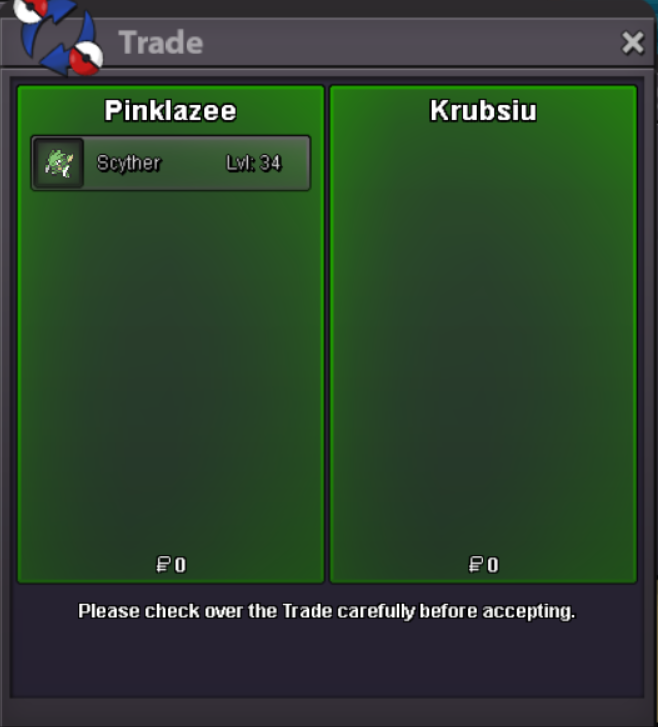Screen dimensions: 658x727
Task: Click Krubsiu's Pokédollar currency symbol
Action: [x=475, y=565]
